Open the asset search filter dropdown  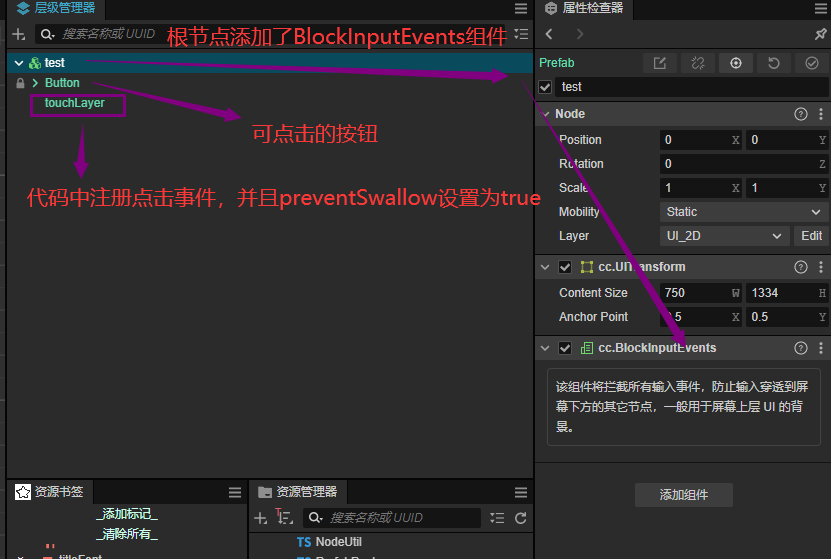[x=315, y=518]
